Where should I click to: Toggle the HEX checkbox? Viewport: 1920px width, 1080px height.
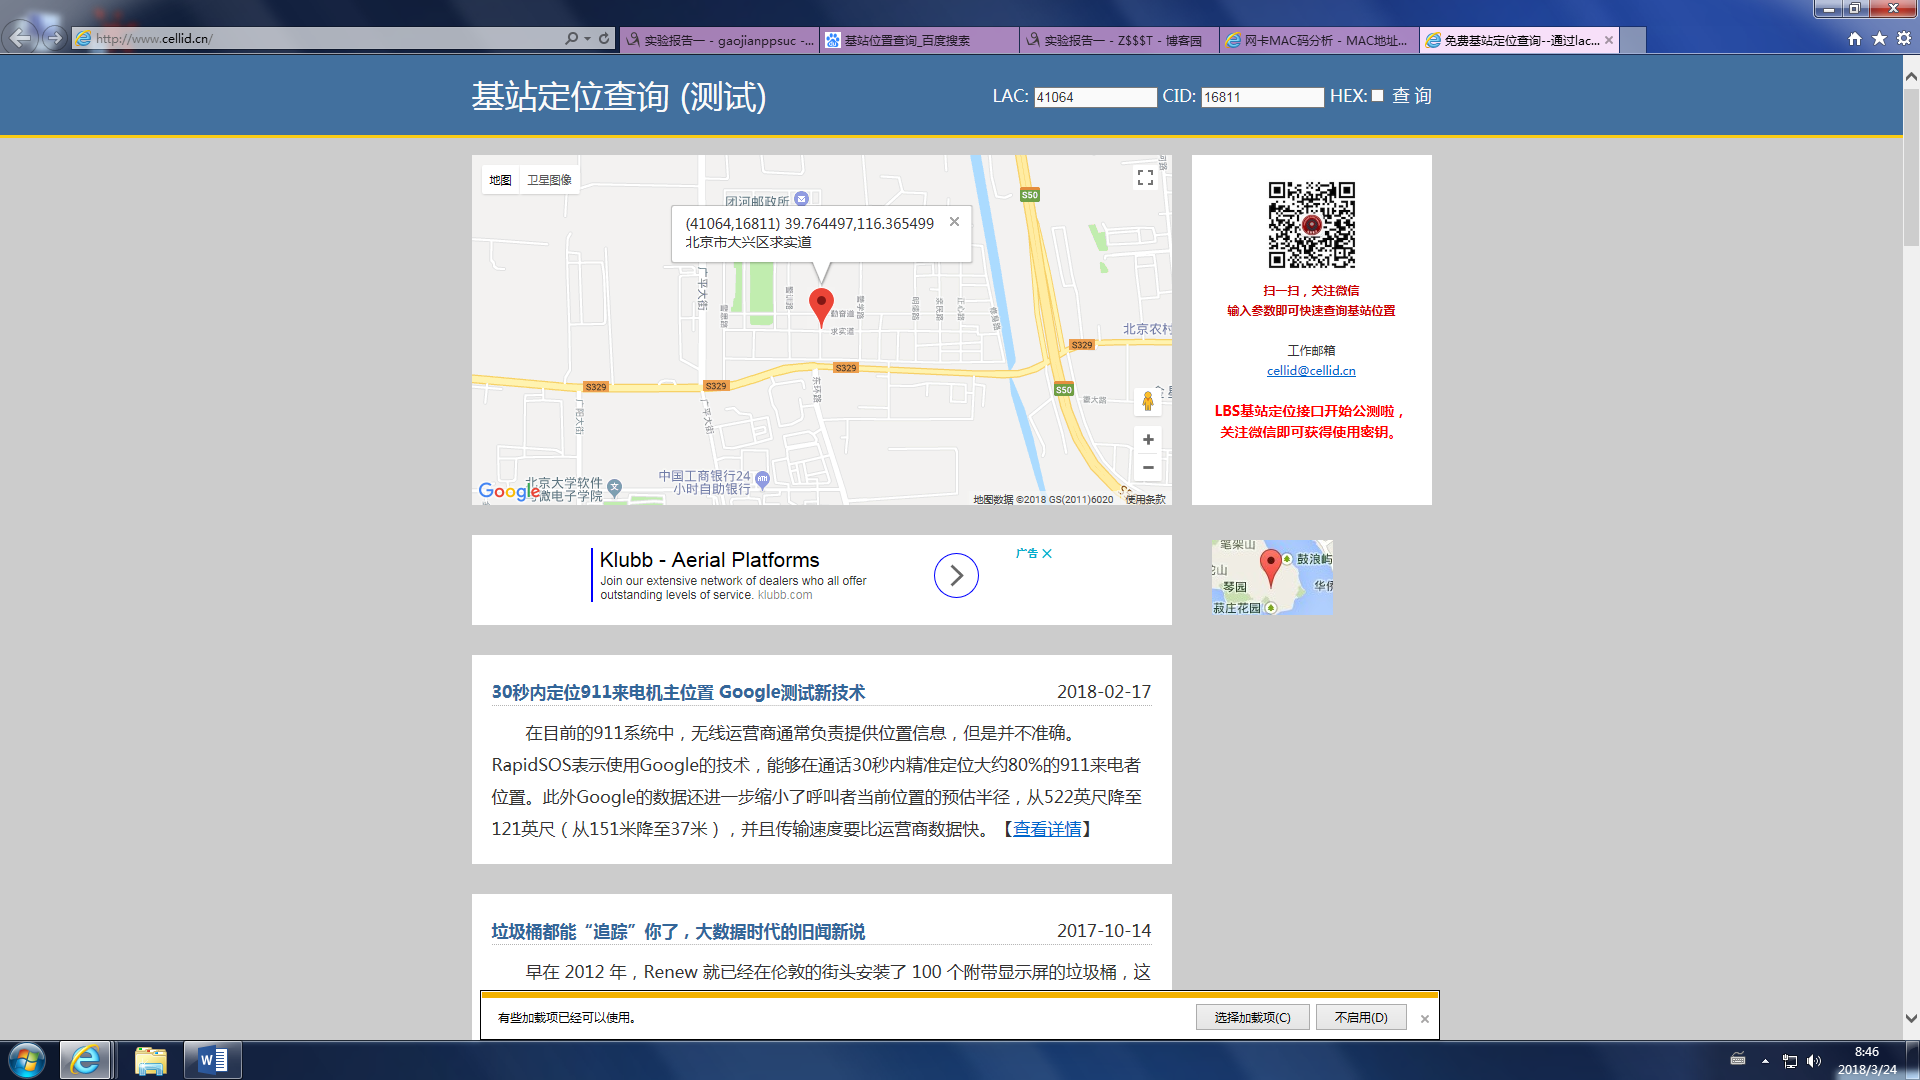pos(1377,96)
